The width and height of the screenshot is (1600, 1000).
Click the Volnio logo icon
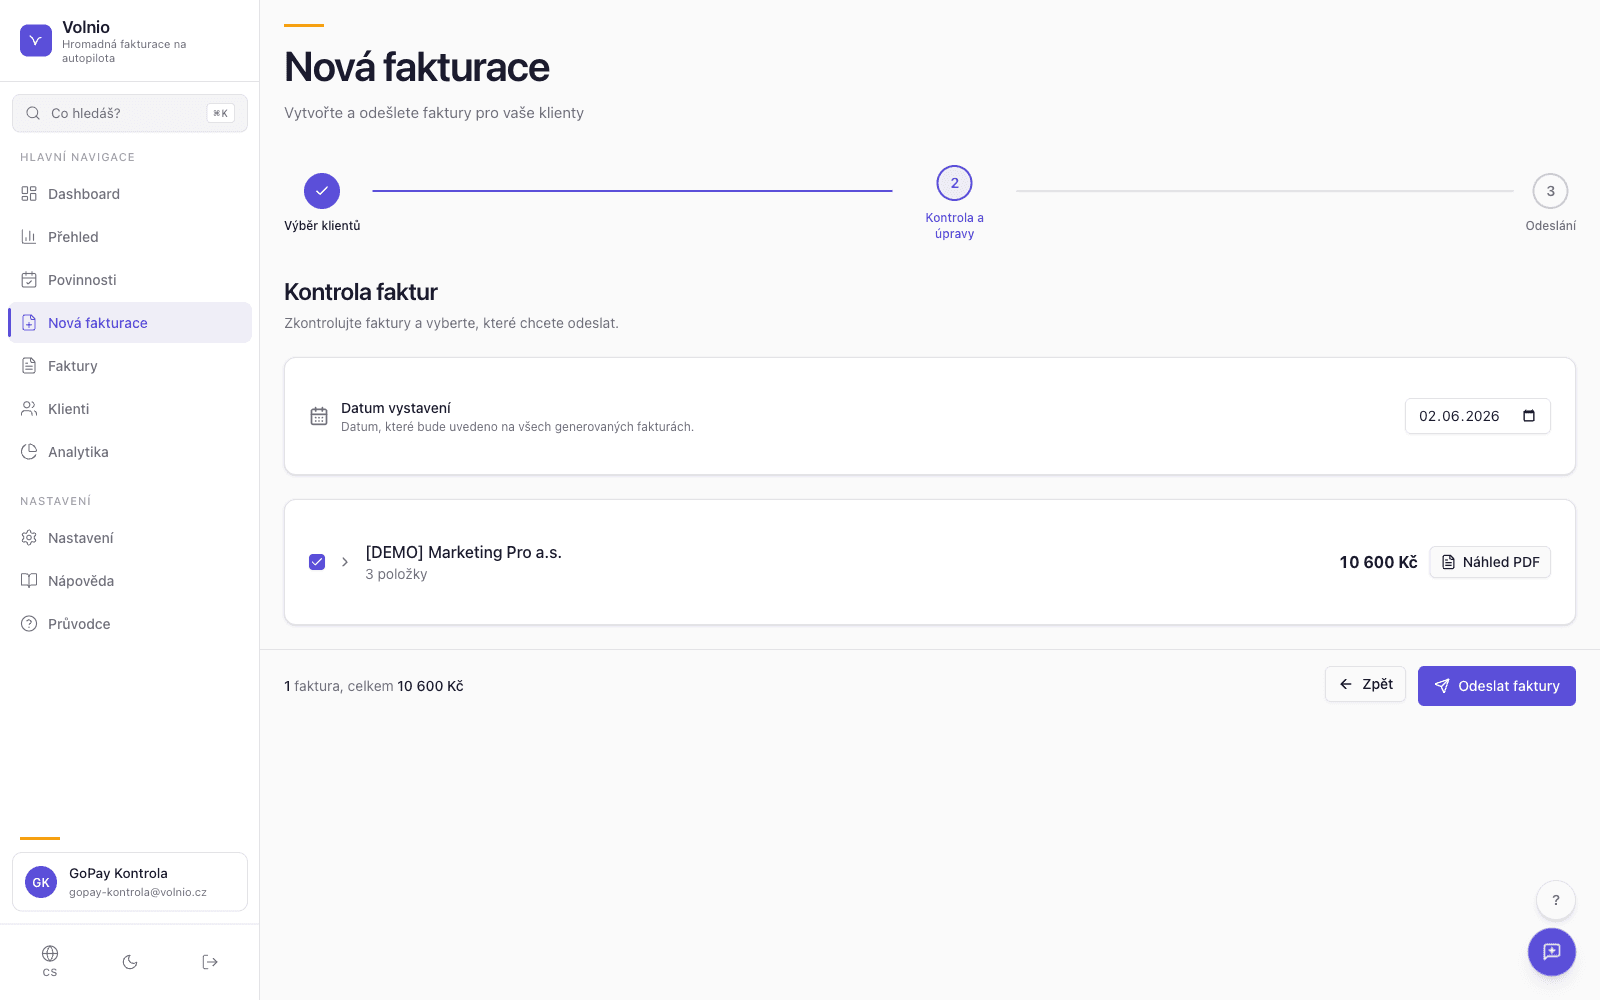(36, 41)
